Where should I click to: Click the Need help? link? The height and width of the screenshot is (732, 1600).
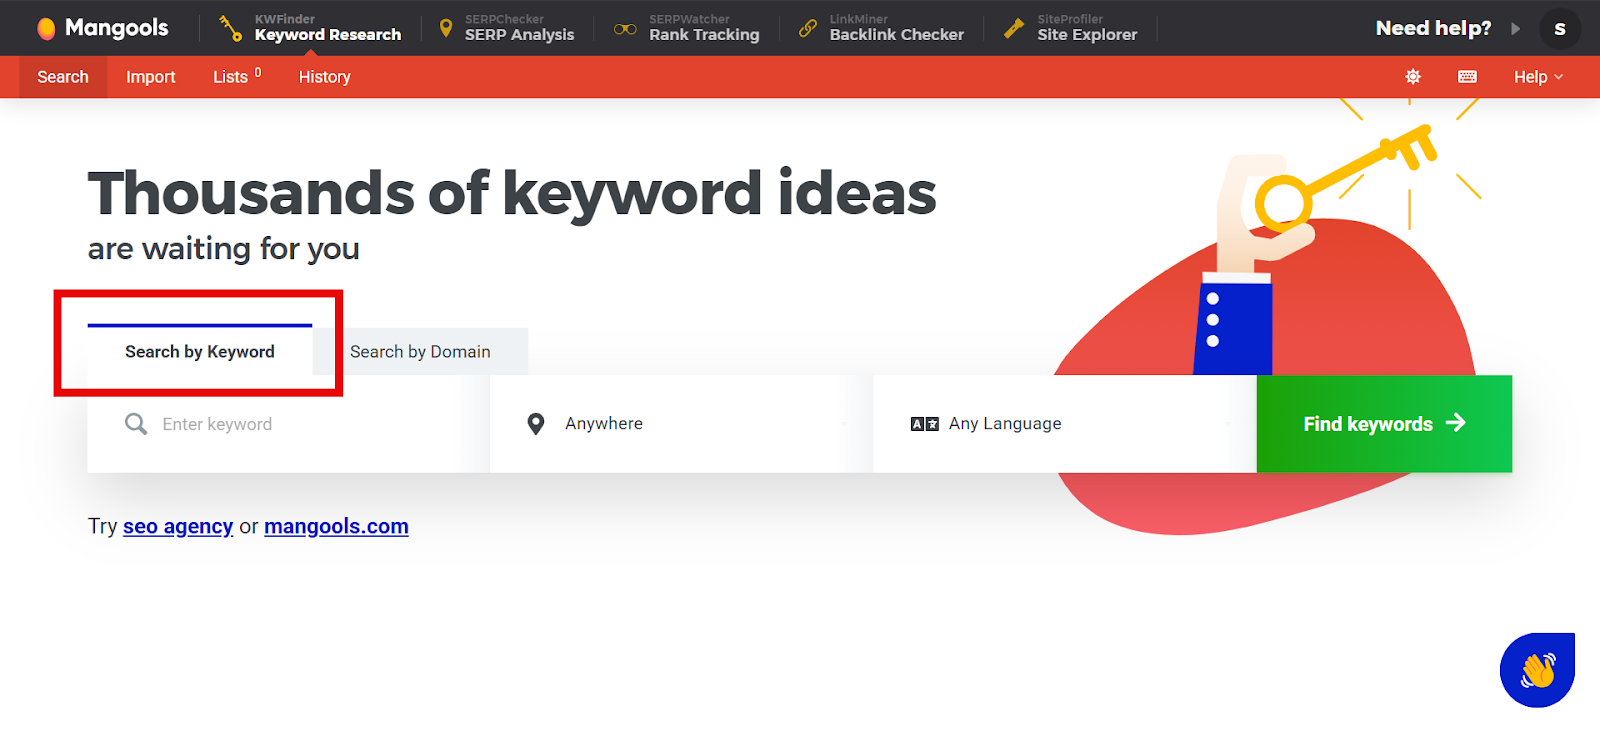pos(1433,28)
